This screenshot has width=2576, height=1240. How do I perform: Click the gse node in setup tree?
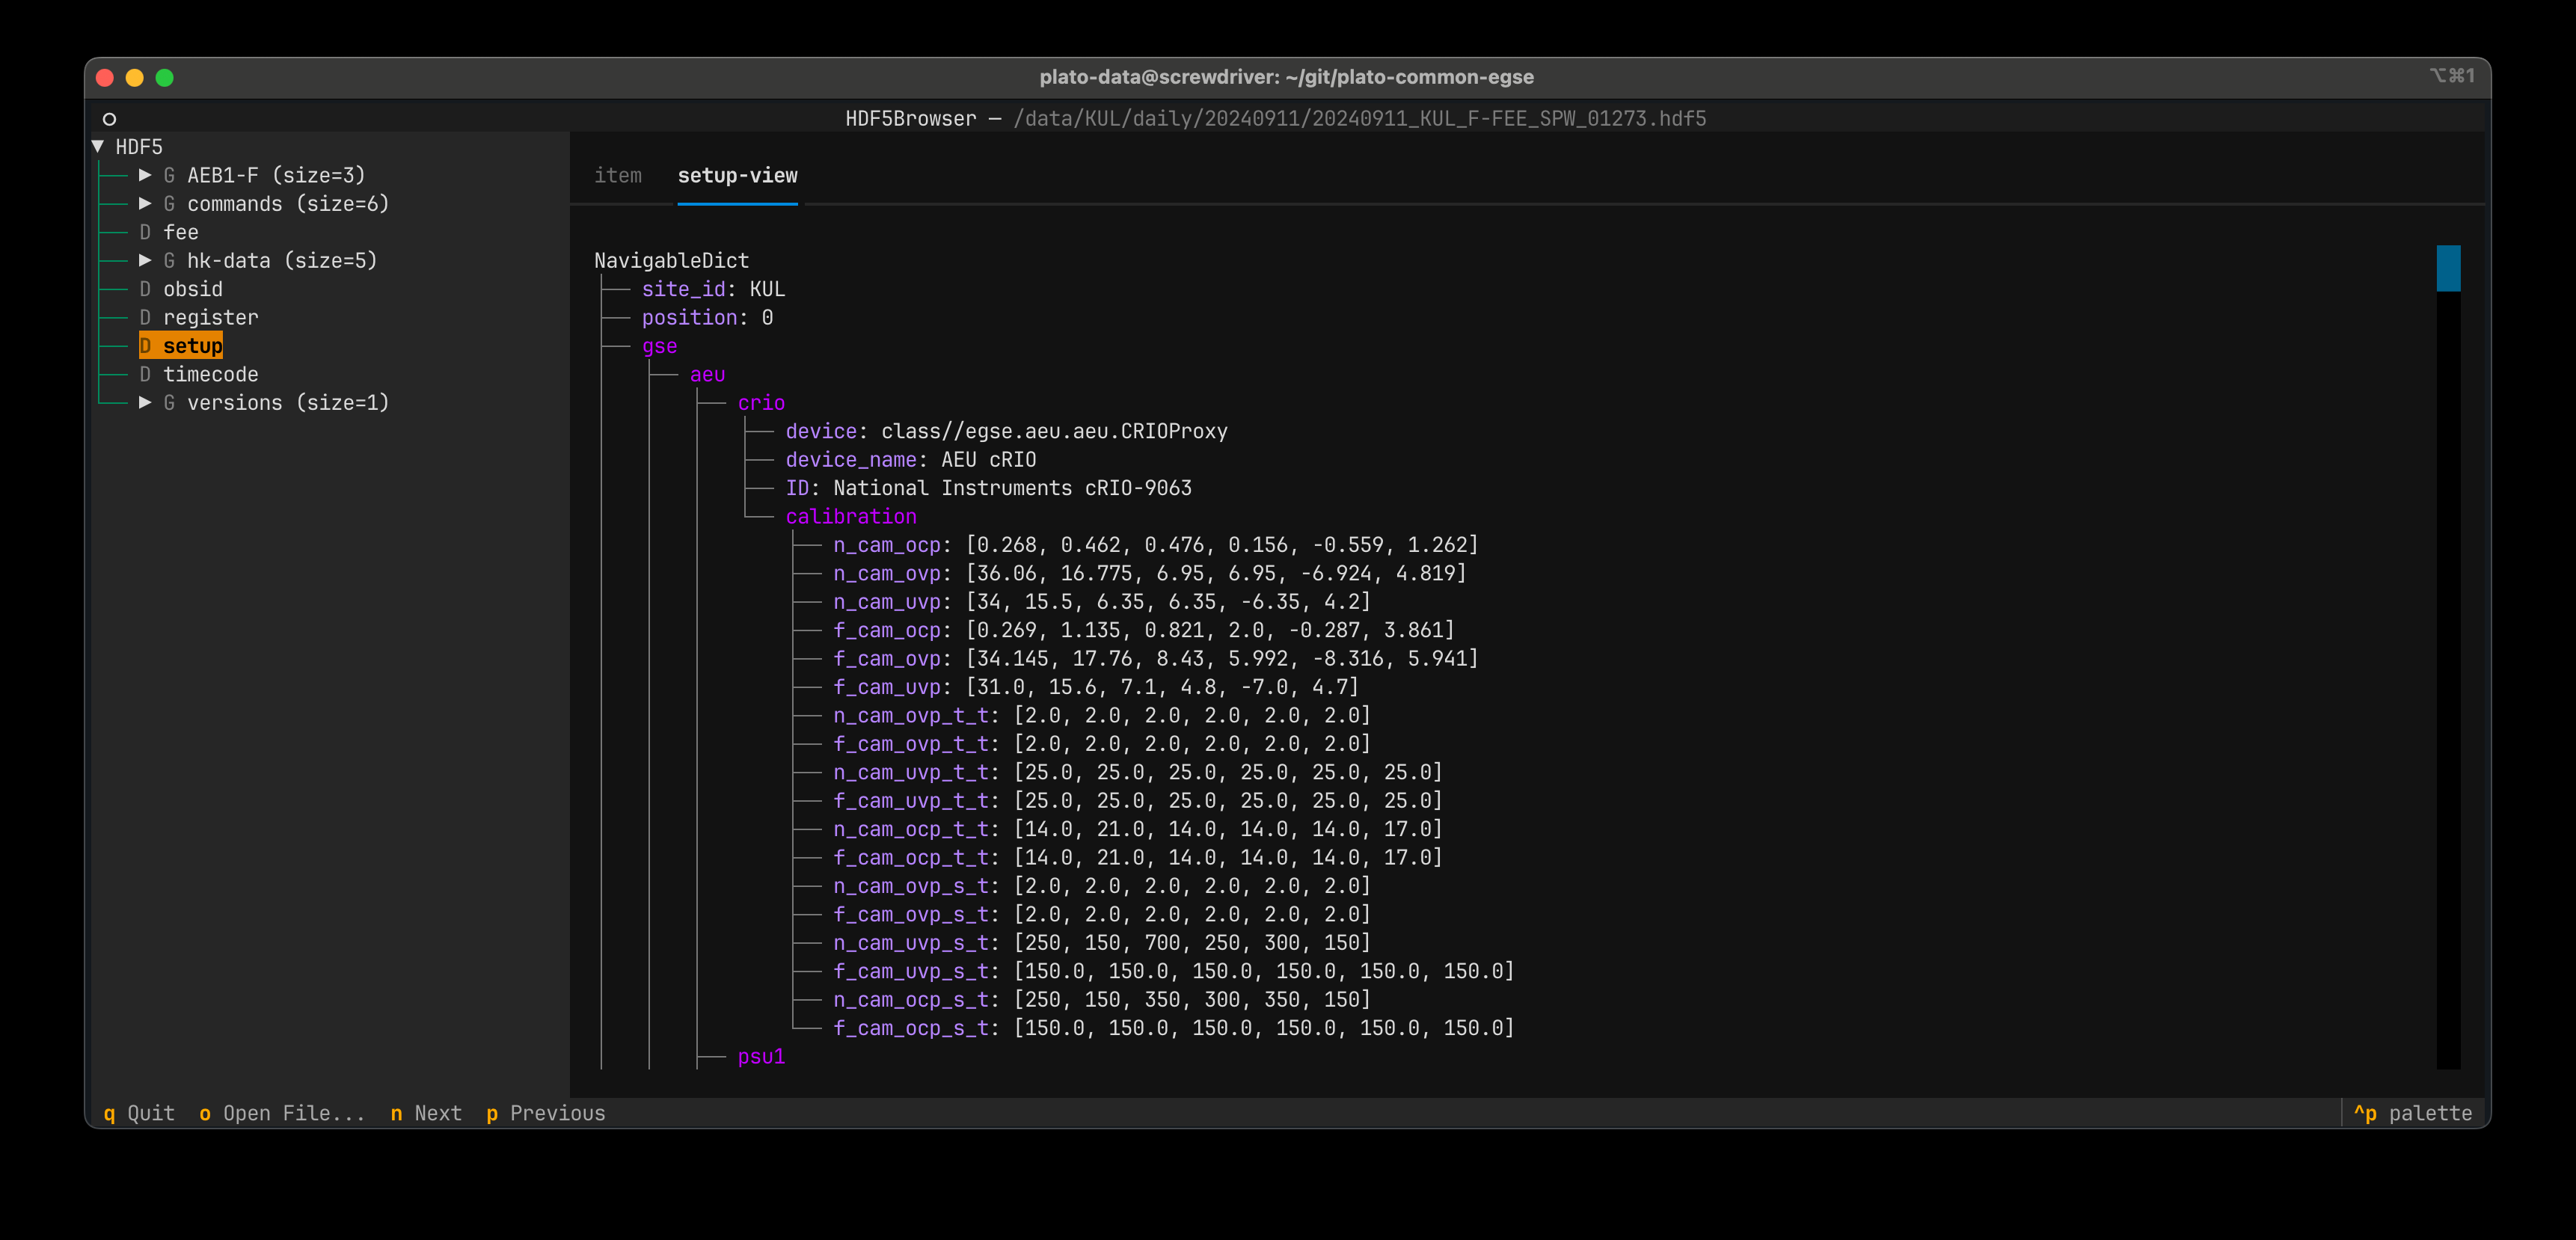(x=660, y=346)
